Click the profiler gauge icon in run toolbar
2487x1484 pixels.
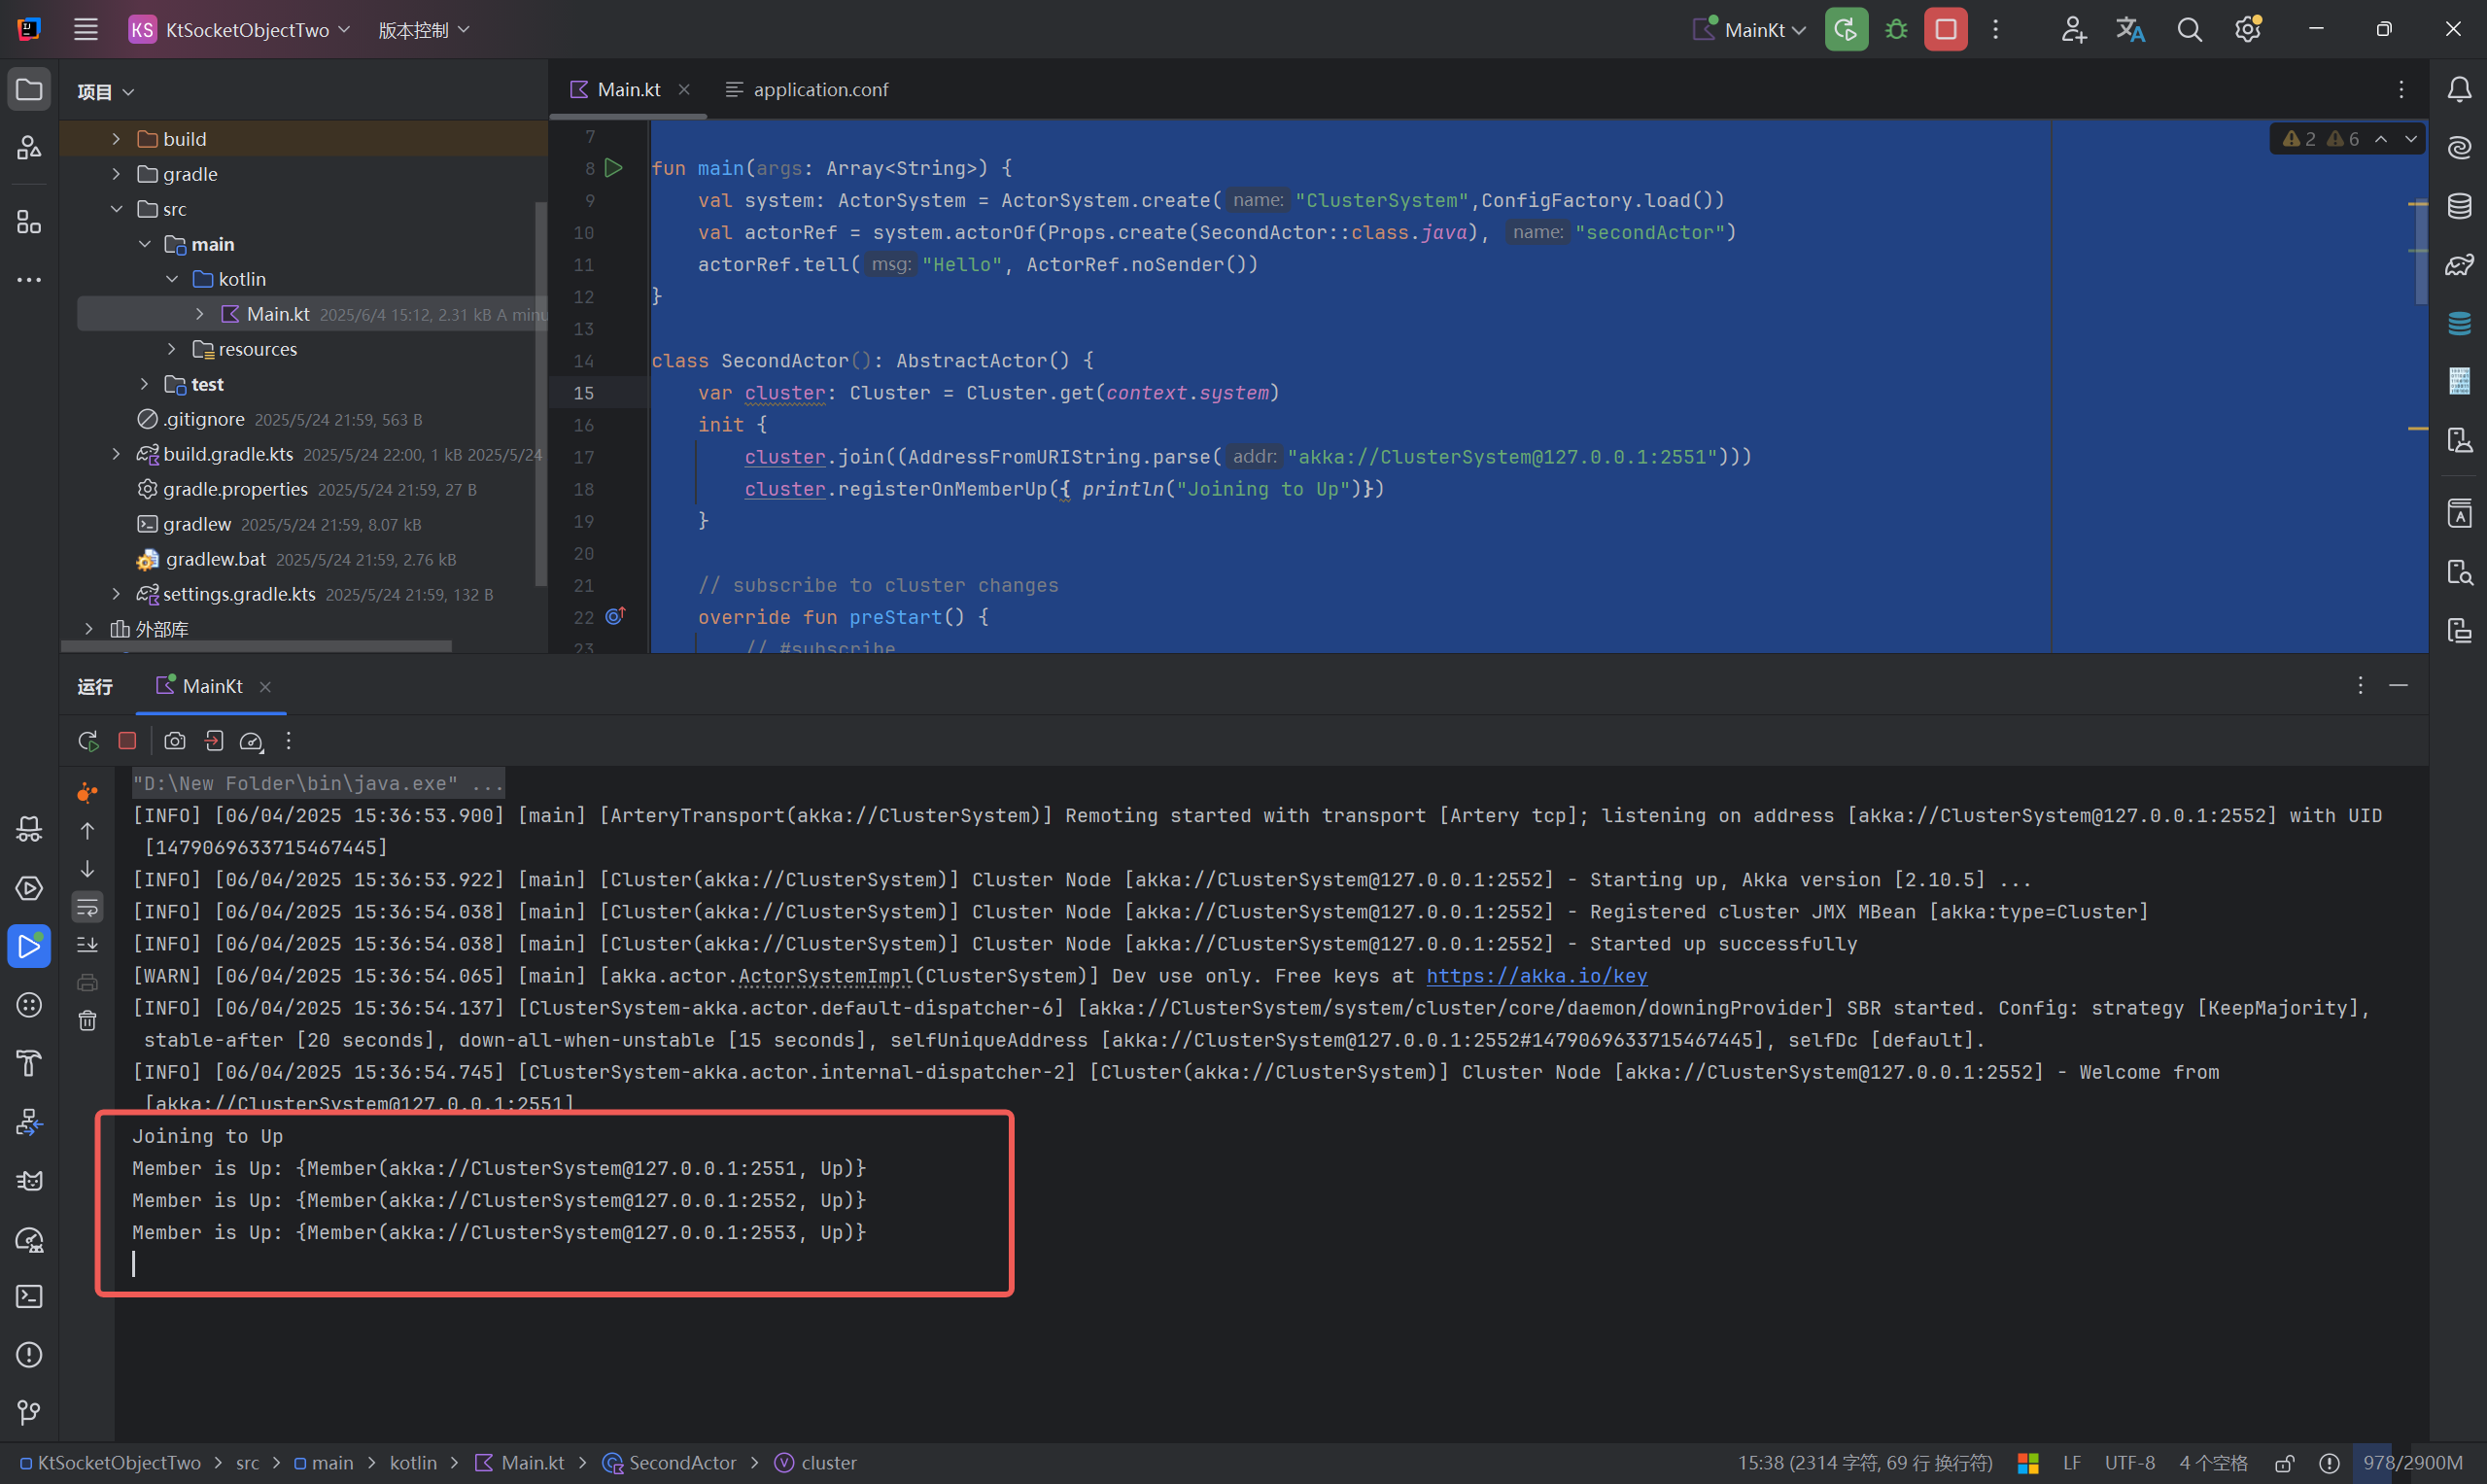point(251,741)
